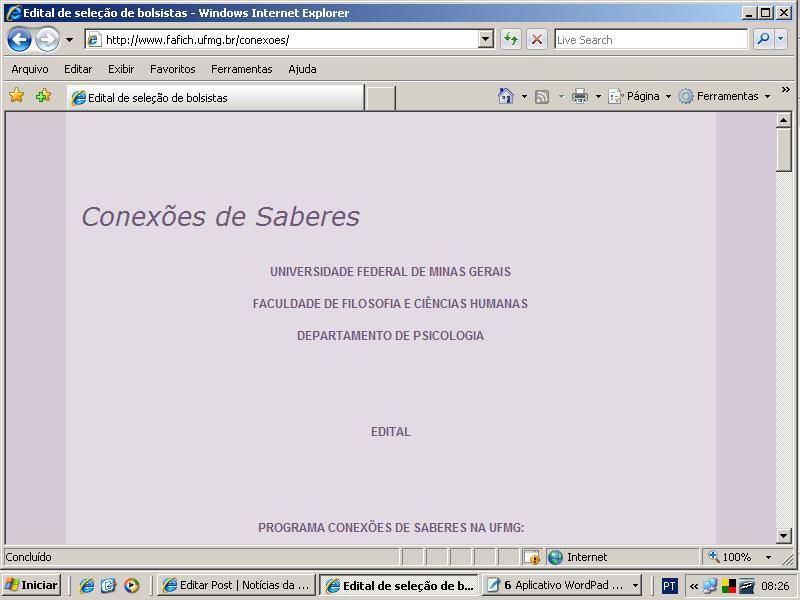
Task: Click Add to Favorites star-plus icon
Action: pos(43,95)
